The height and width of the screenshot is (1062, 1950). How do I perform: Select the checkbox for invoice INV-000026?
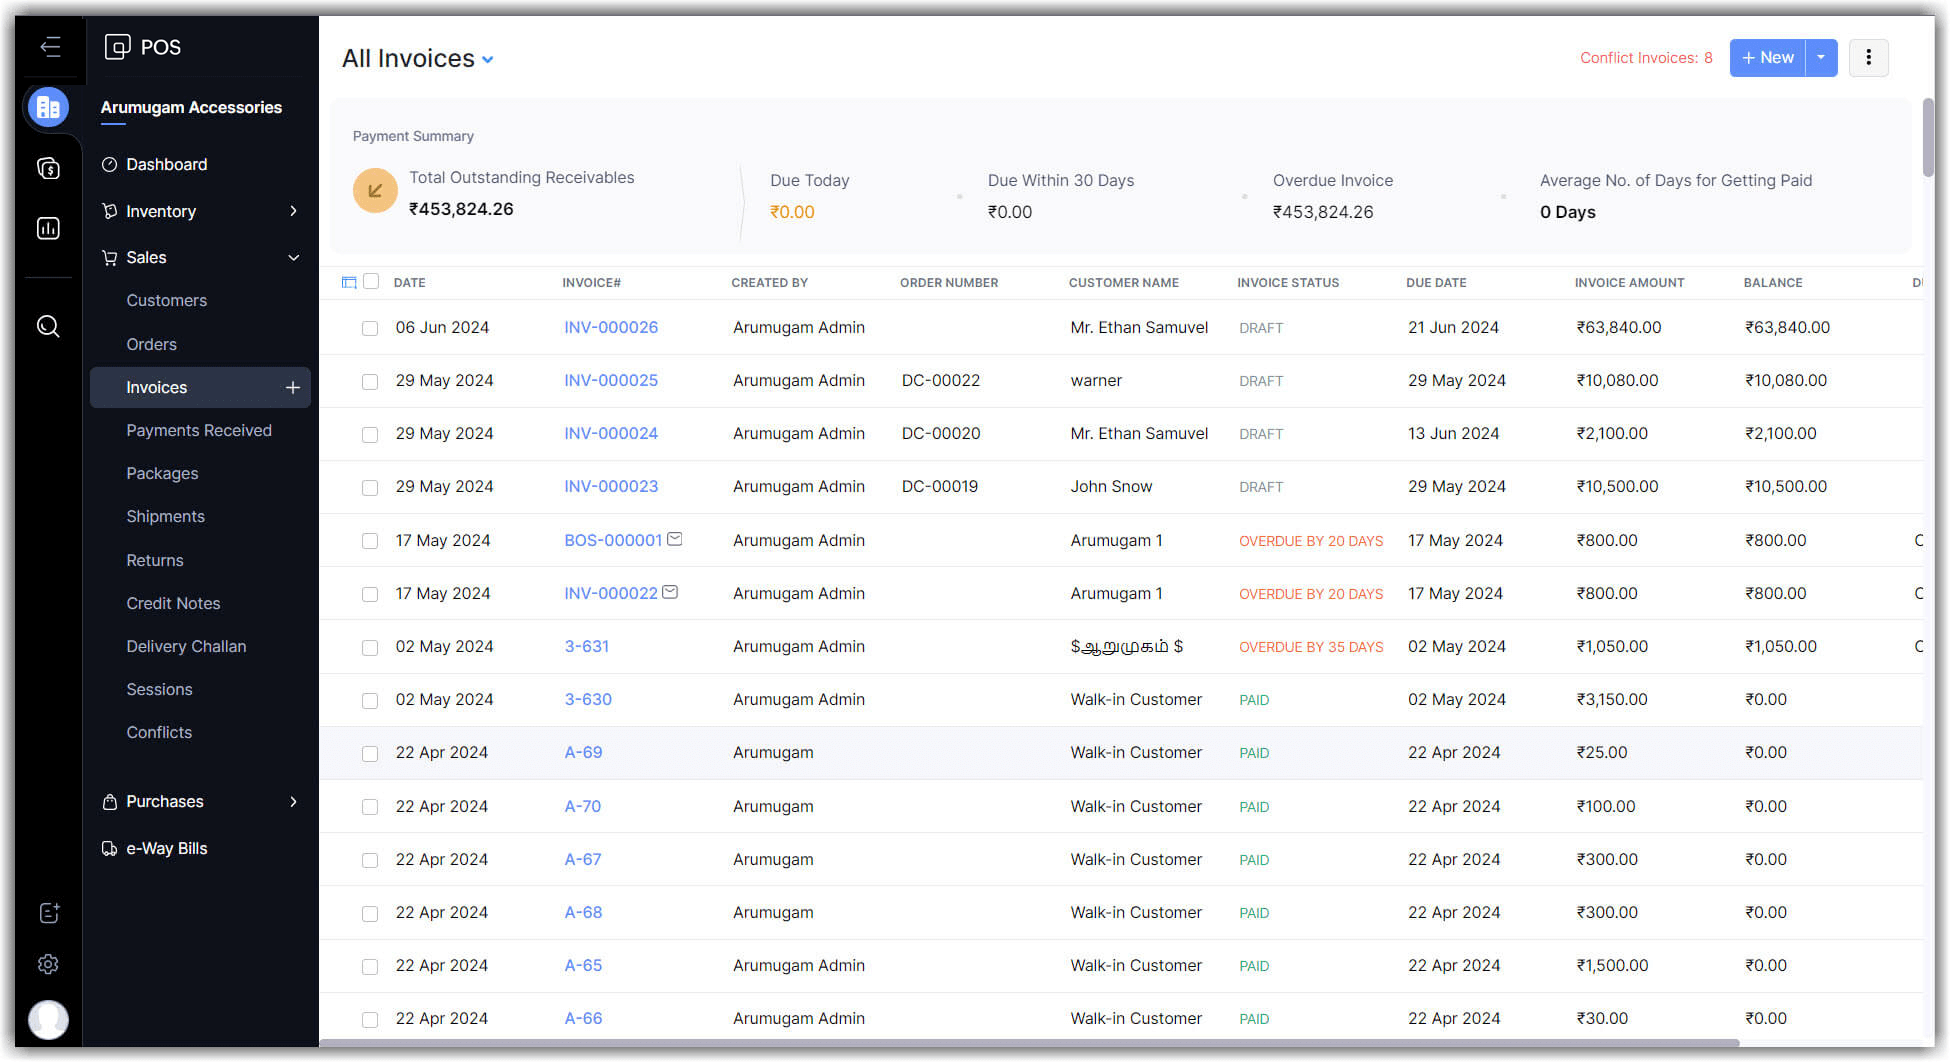[370, 328]
